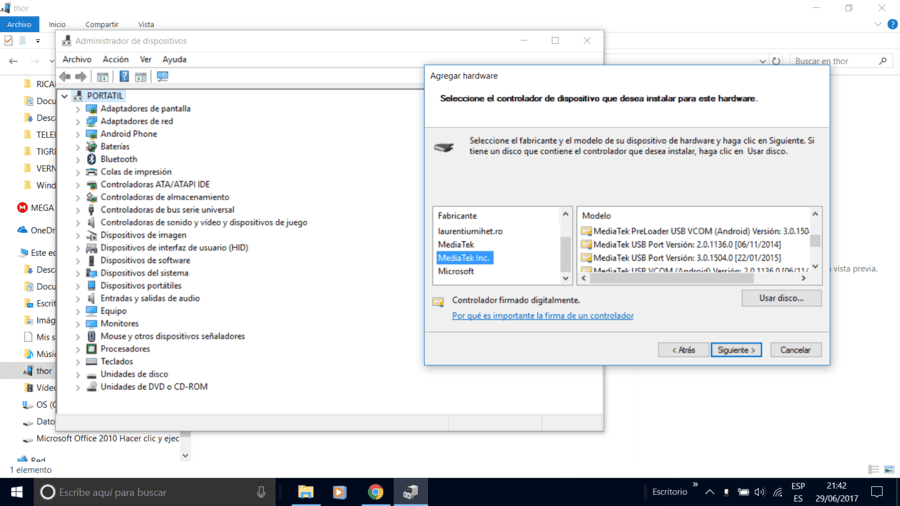Open File Explorer from the taskbar
Viewport: 900px width, 506px height.
click(305, 492)
